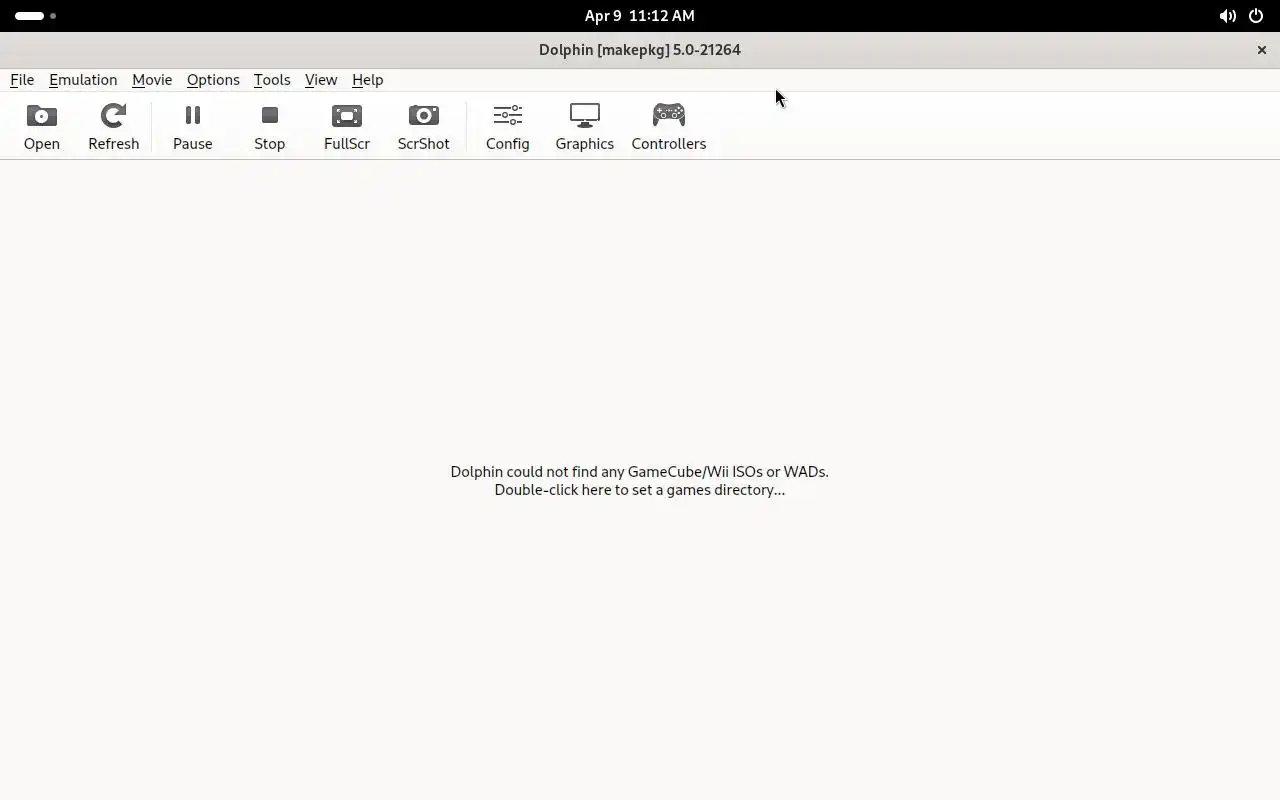
Task: Open Controllers gamepad icon
Action: 668,116
